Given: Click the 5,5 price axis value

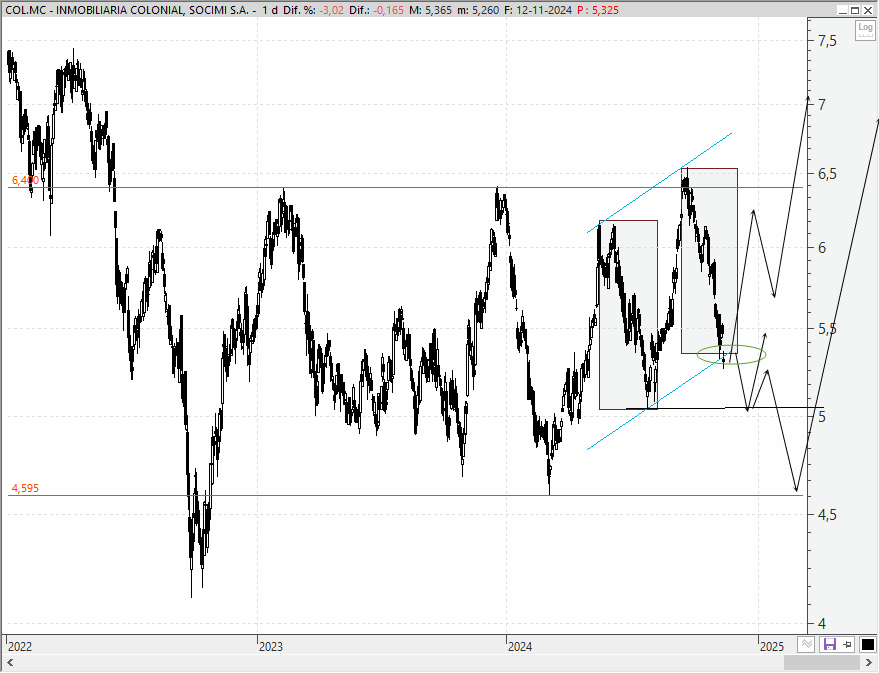Looking at the screenshot, I should [x=827, y=329].
